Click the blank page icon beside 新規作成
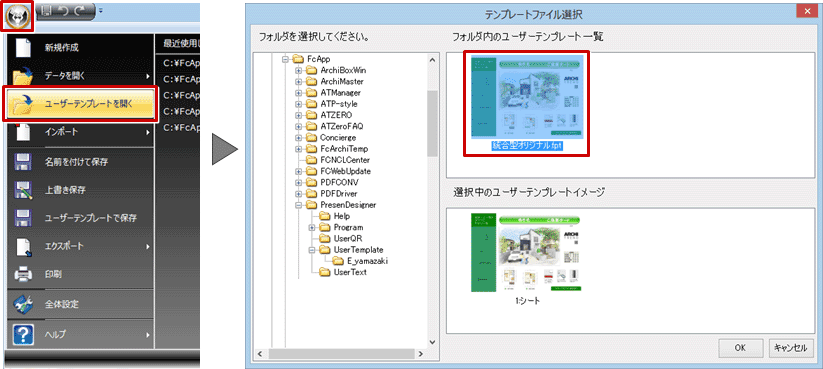Screen dimensions: 823x369 click(x=23, y=47)
